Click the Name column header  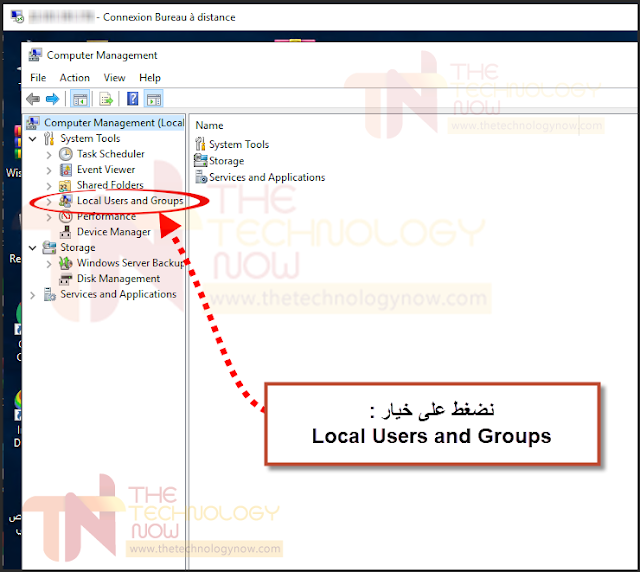tap(209, 125)
